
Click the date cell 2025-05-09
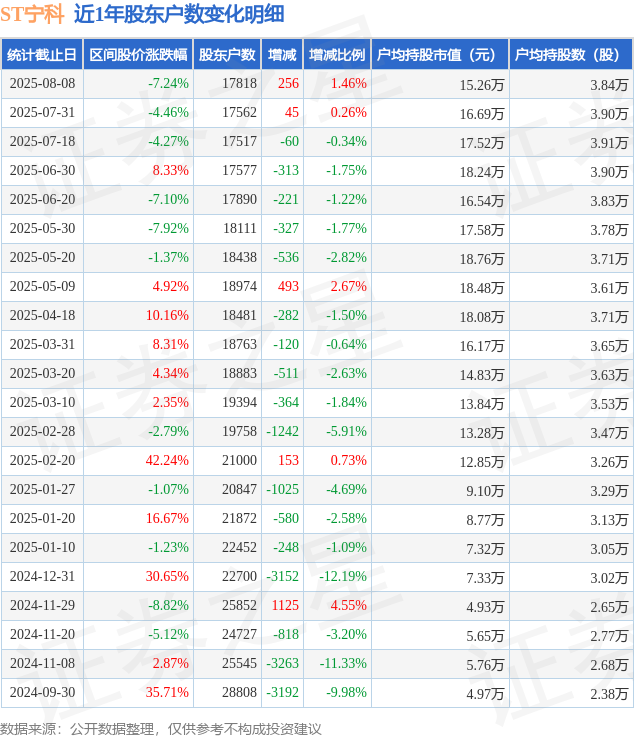point(42,287)
